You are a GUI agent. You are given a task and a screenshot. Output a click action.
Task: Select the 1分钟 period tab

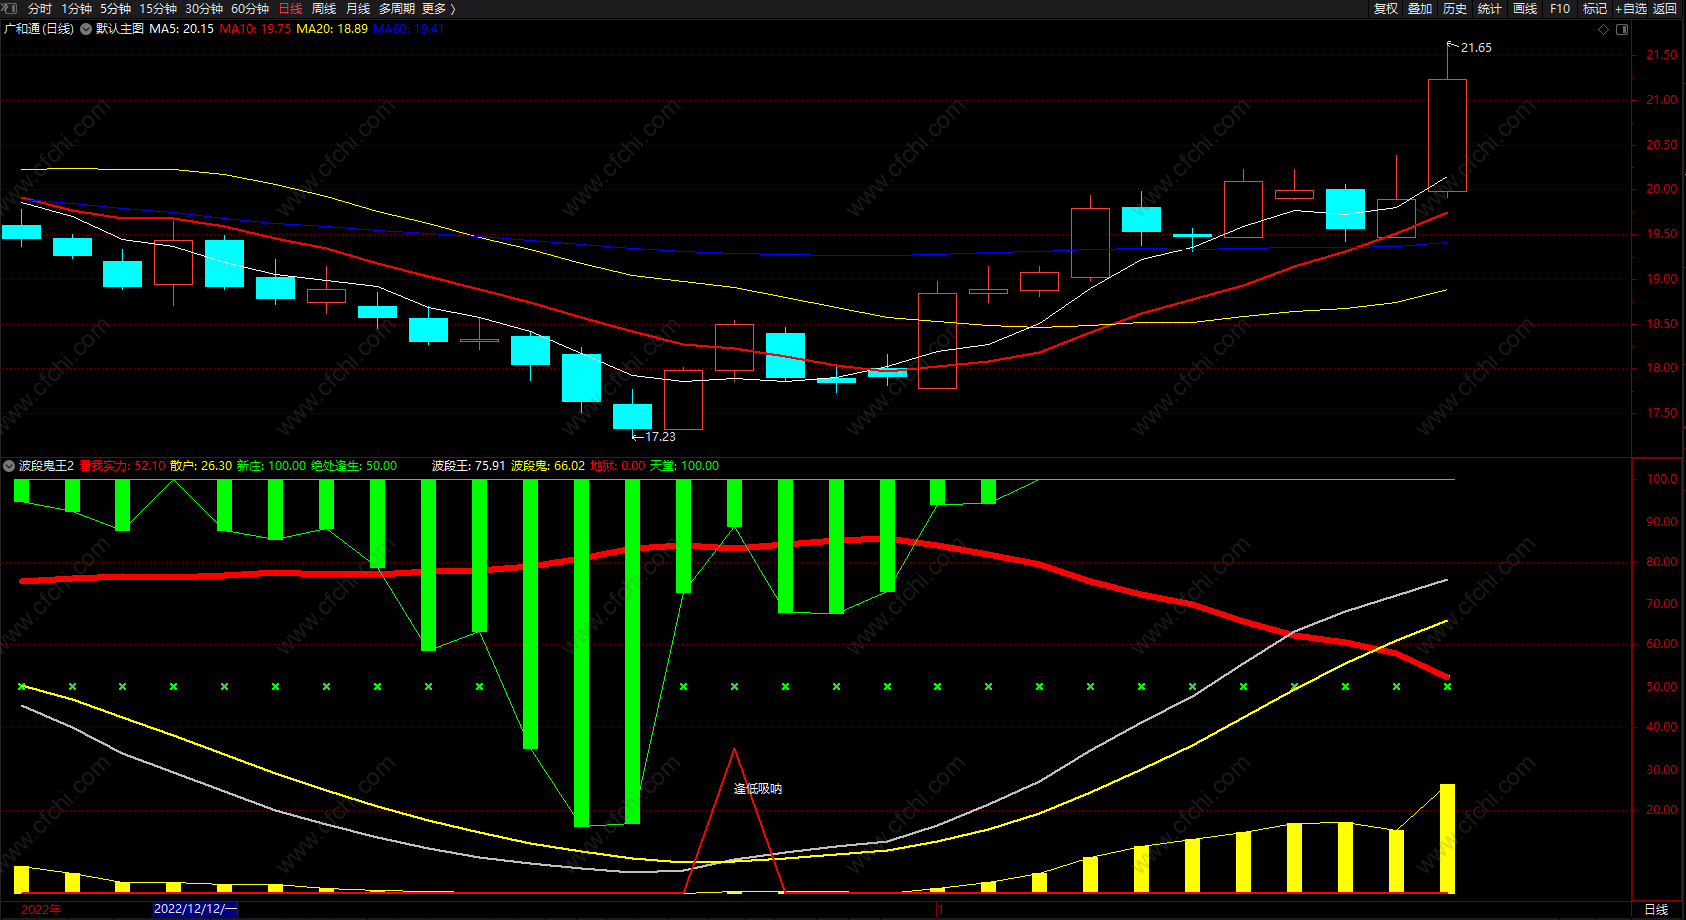click(x=76, y=8)
